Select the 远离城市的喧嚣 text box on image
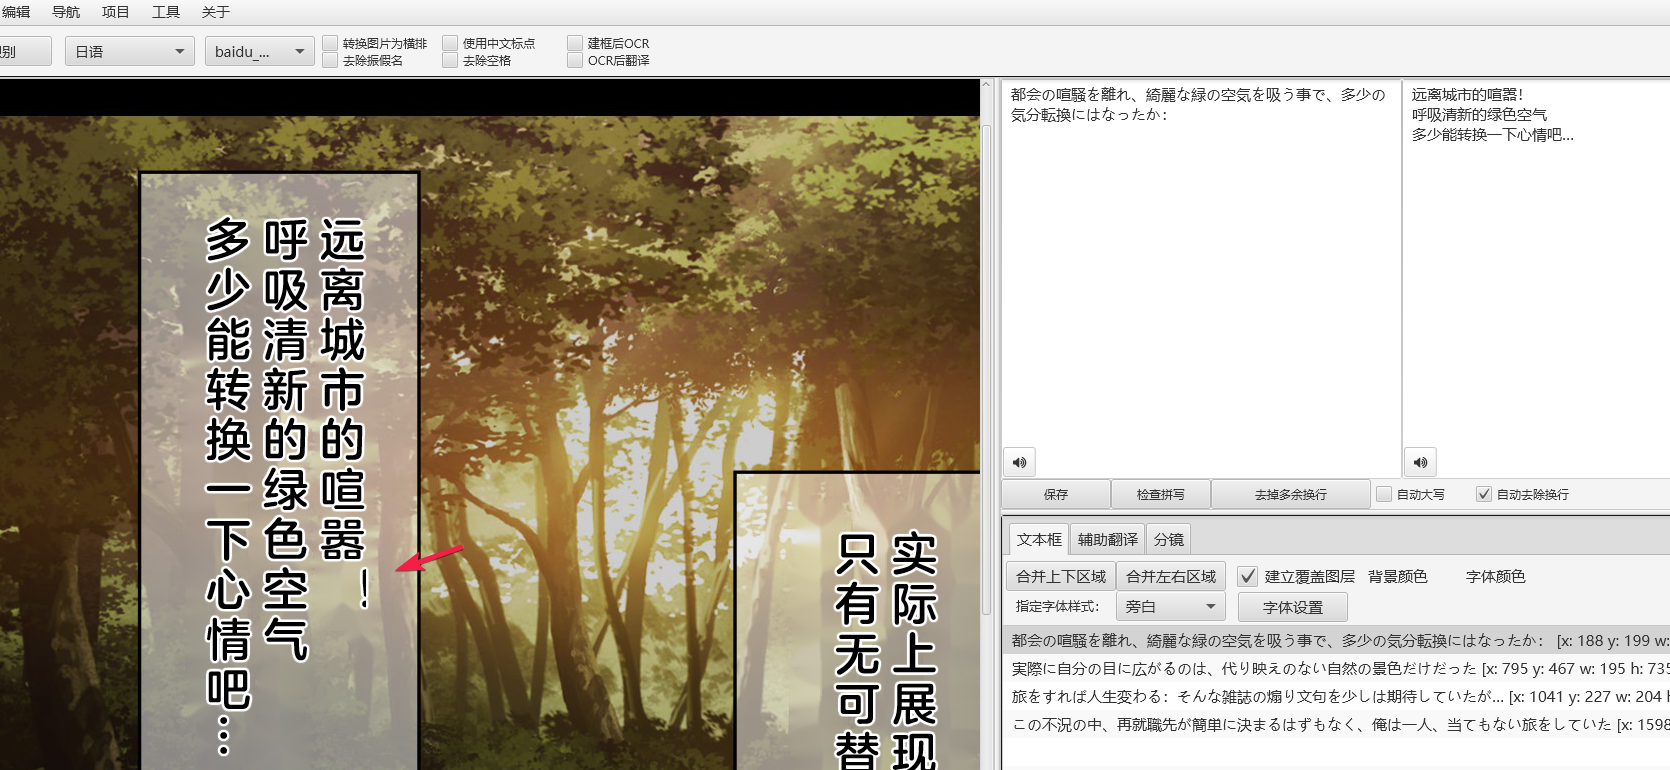Viewport: 1670px width, 770px height. tap(279, 470)
